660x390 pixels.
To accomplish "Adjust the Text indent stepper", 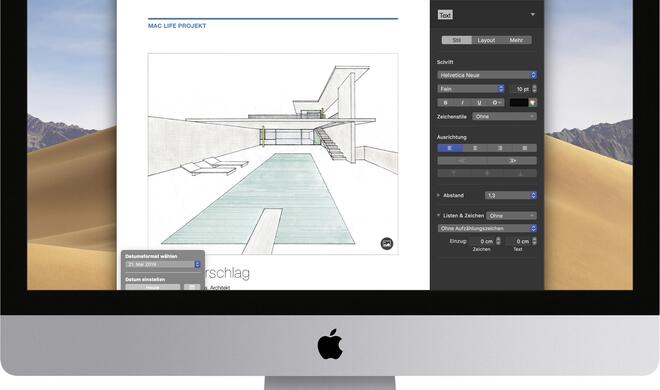I will click(x=535, y=241).
